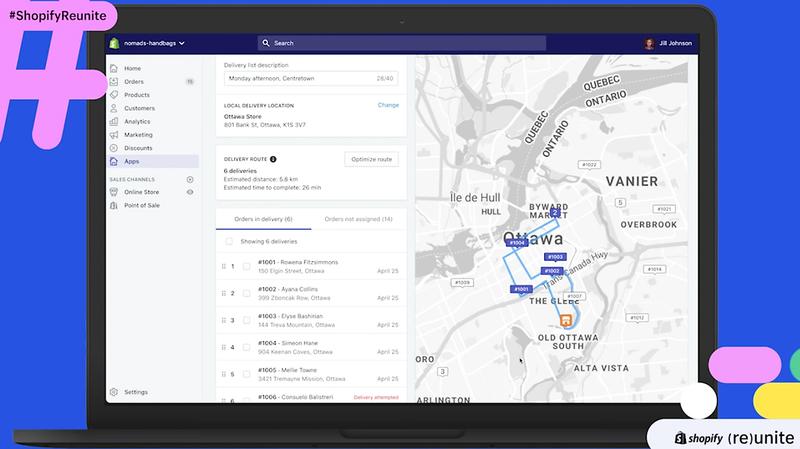Image resolution: width=800 pixels, height=449 pixels.
Task: Click the red 'Delivery attempted' status
Action: (376, 397)
